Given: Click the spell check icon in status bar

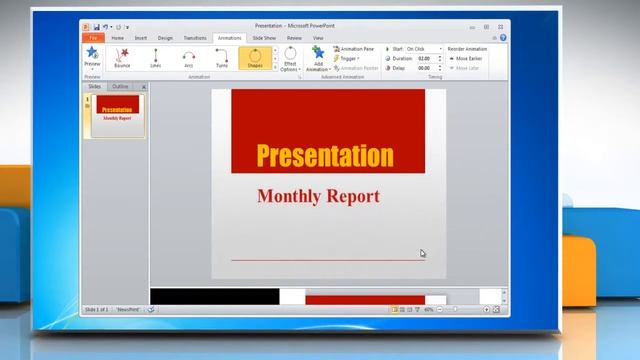Looking at the screenshot, I should (151, 310).
